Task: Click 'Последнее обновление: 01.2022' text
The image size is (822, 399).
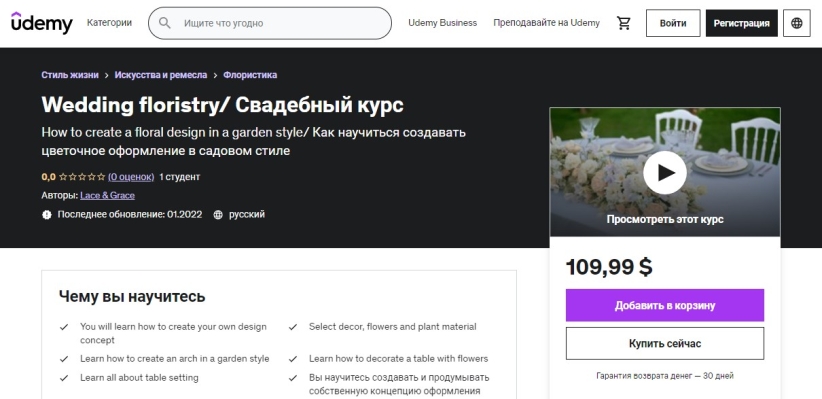Action: (129, 214)
